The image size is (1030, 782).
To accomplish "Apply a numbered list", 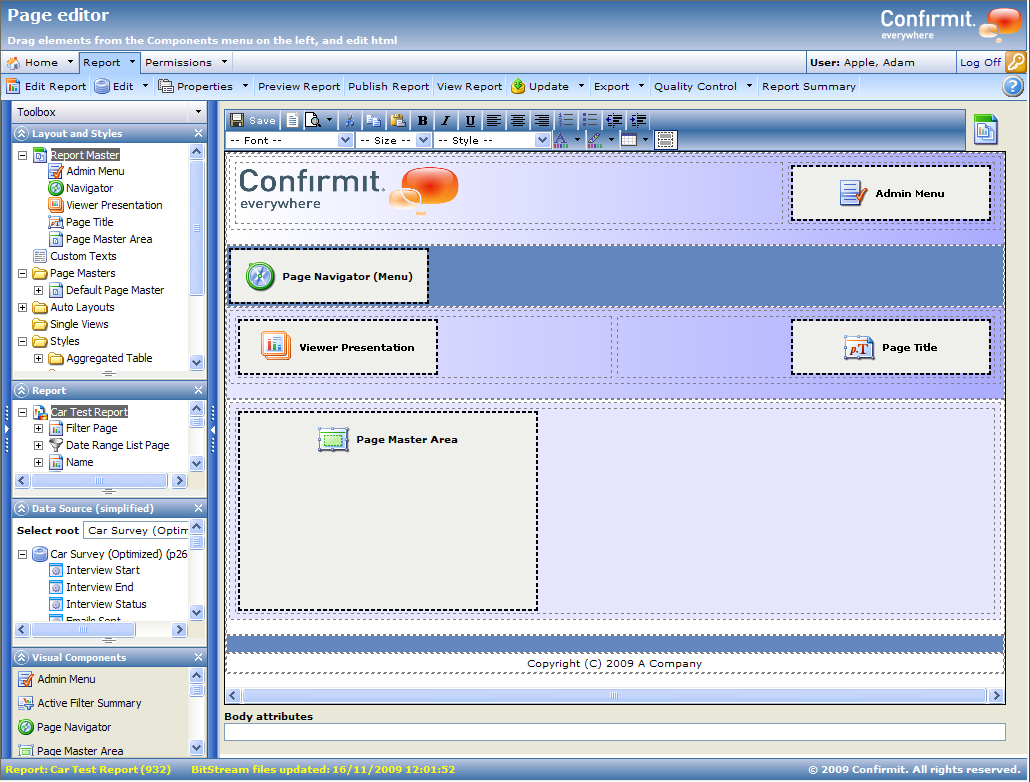I will click(567, 119).
